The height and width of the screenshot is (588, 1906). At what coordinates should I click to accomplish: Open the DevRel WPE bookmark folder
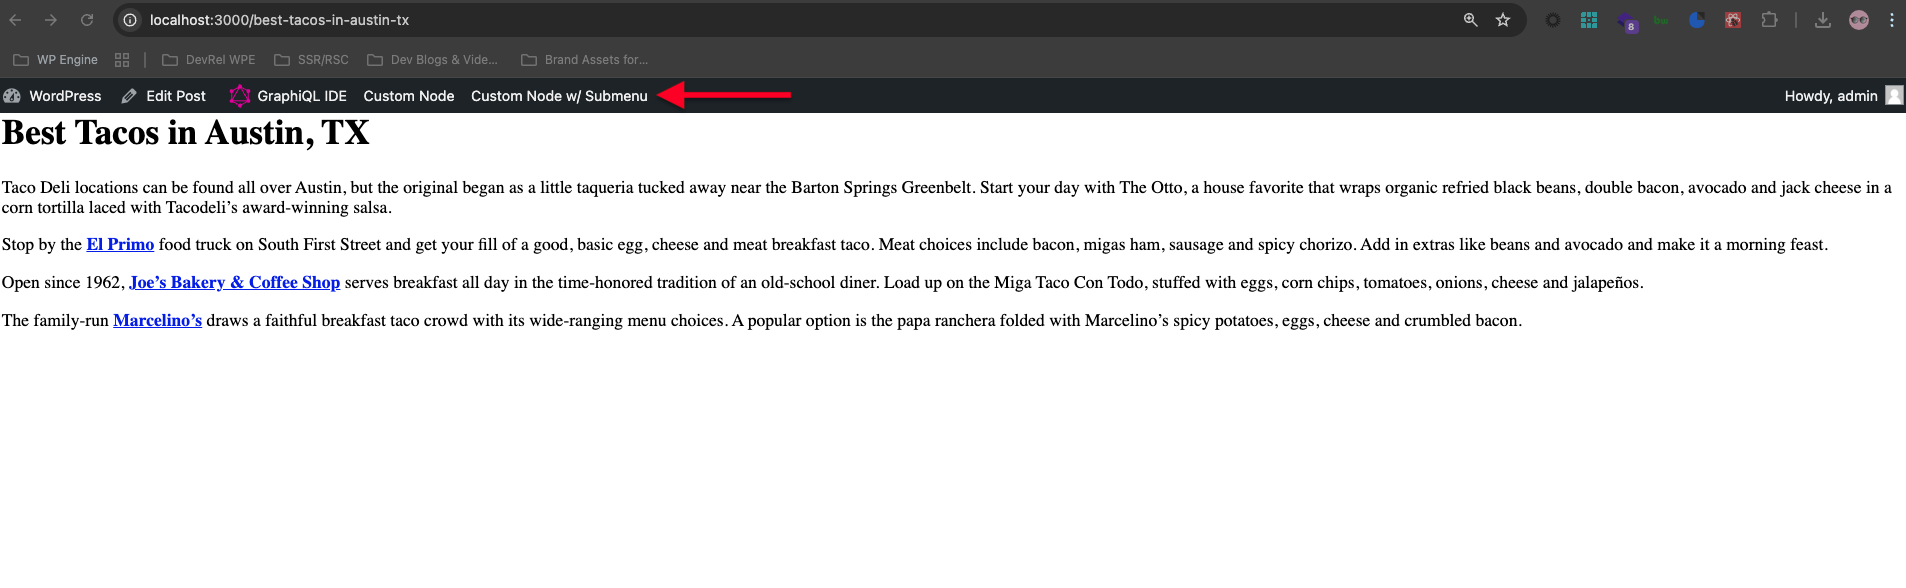click(x=209, y=60)
